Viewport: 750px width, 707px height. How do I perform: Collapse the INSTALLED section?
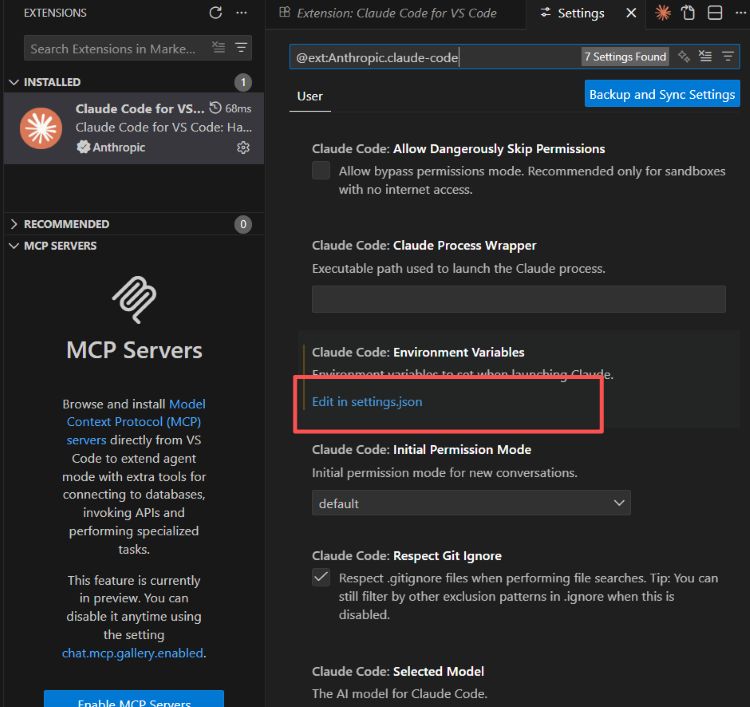pyautogui.click(x=14, y=82)
